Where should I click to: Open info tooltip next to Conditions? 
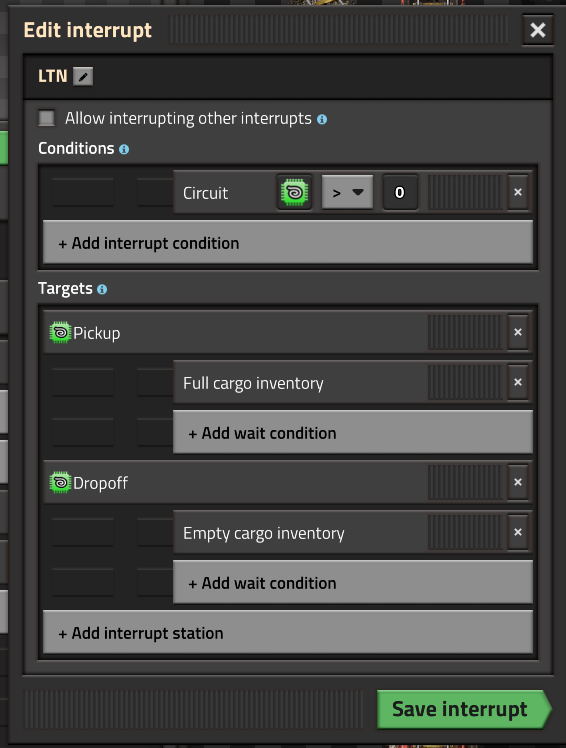point(124,149)
